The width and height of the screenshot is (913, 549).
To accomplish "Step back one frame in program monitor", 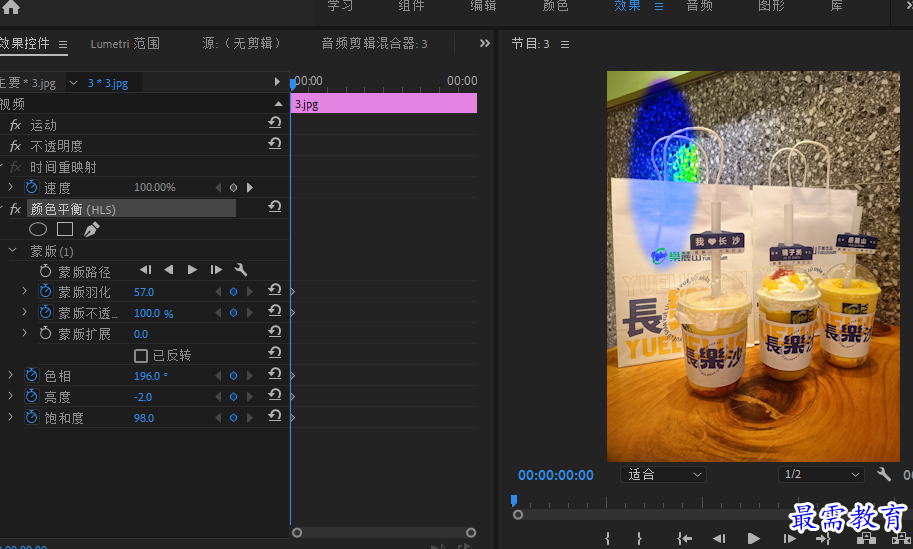I will [x=719, y=539].
